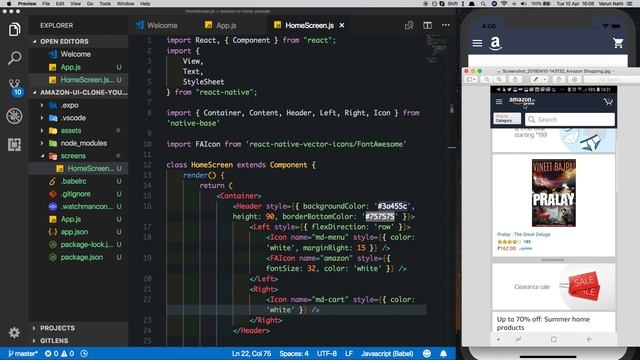Image resolution: width=640 pixels, height=360 pixels.
Task: Click the zoom out button in Preview toolbar
Action: pos(487,80)
